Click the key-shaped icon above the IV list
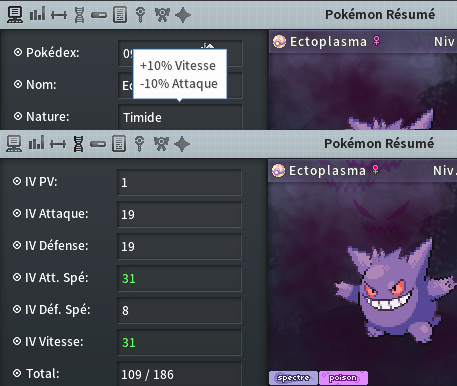Screen dimensions: 457x386 (x=140, y=144)
